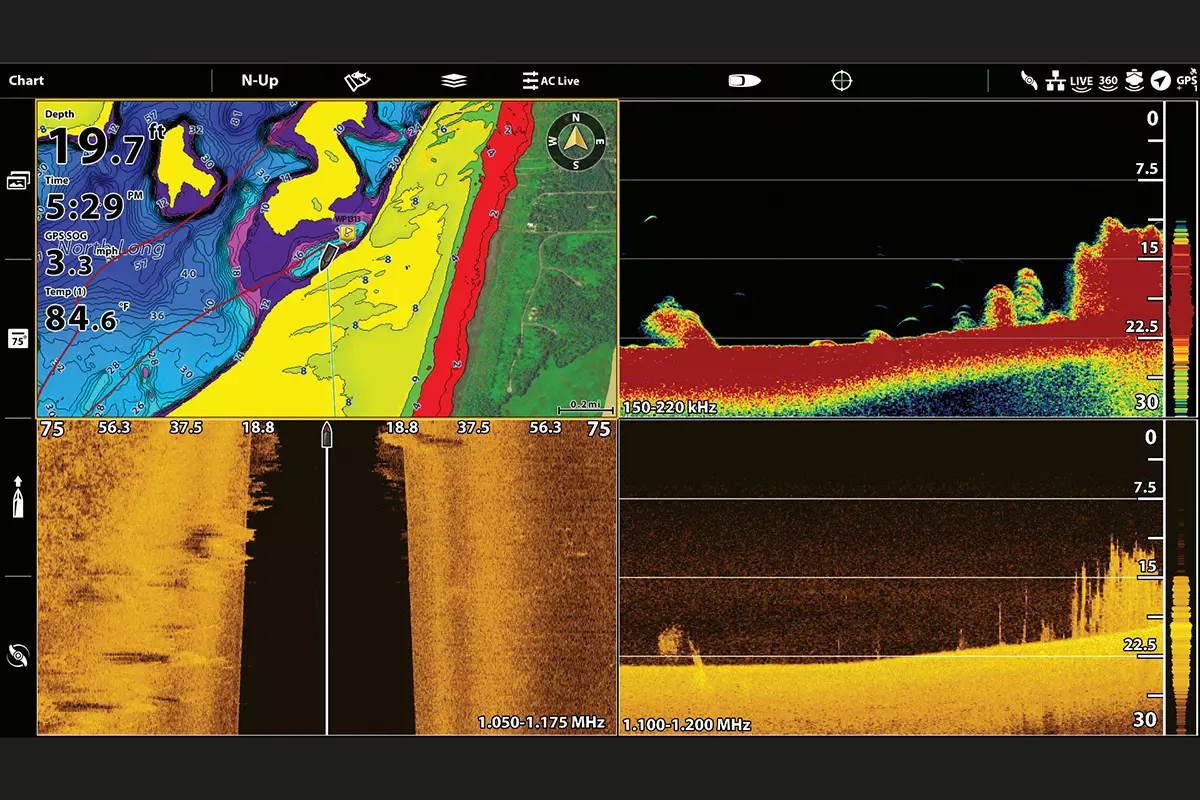
Task: Open the chart layers icon
Action: click(453, 81)
